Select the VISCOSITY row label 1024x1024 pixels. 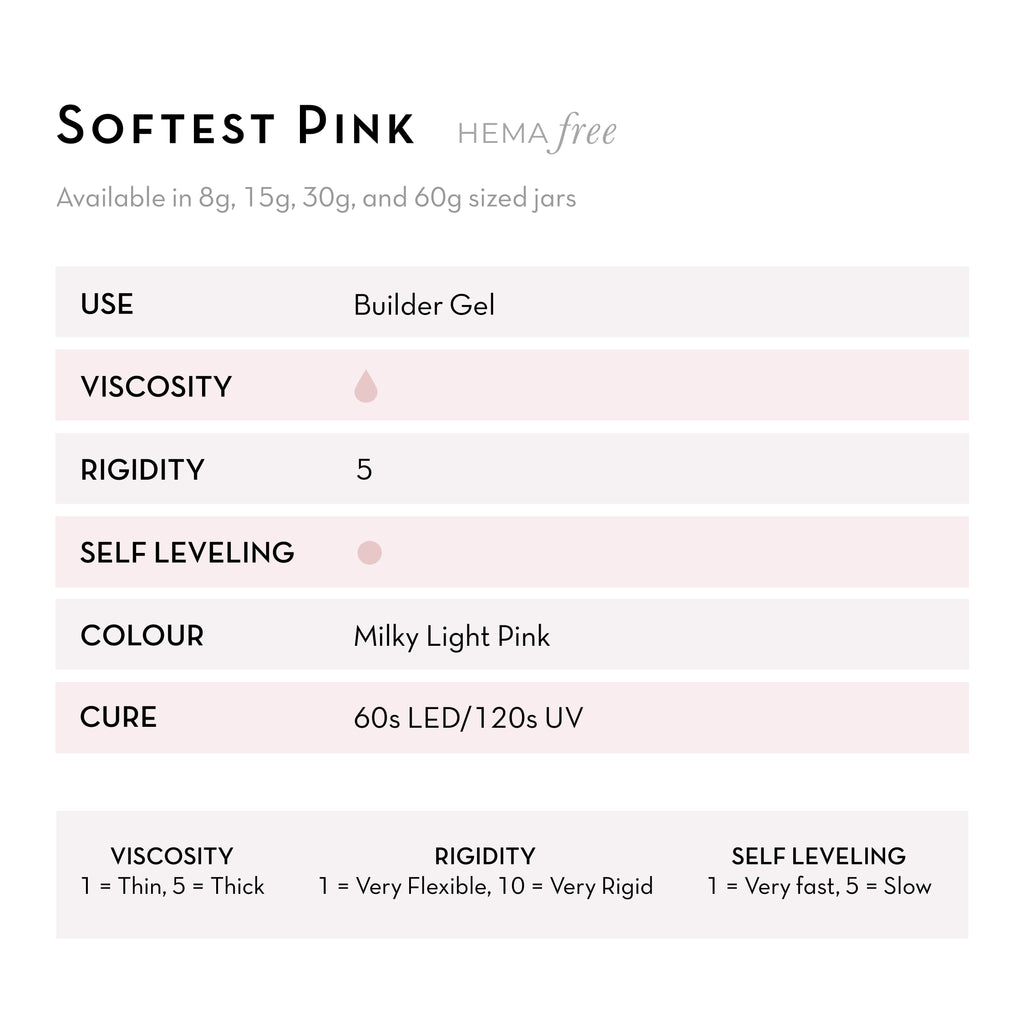[156, 387]
